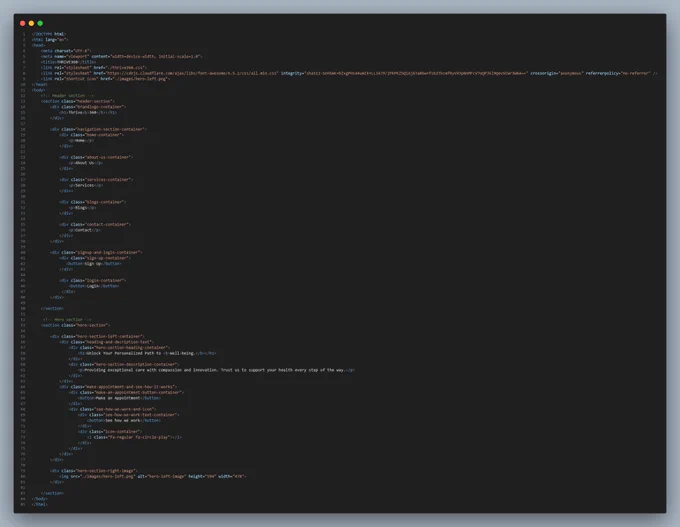Click the paragraph containing Services
680x527 pixels.
point(86,185)
